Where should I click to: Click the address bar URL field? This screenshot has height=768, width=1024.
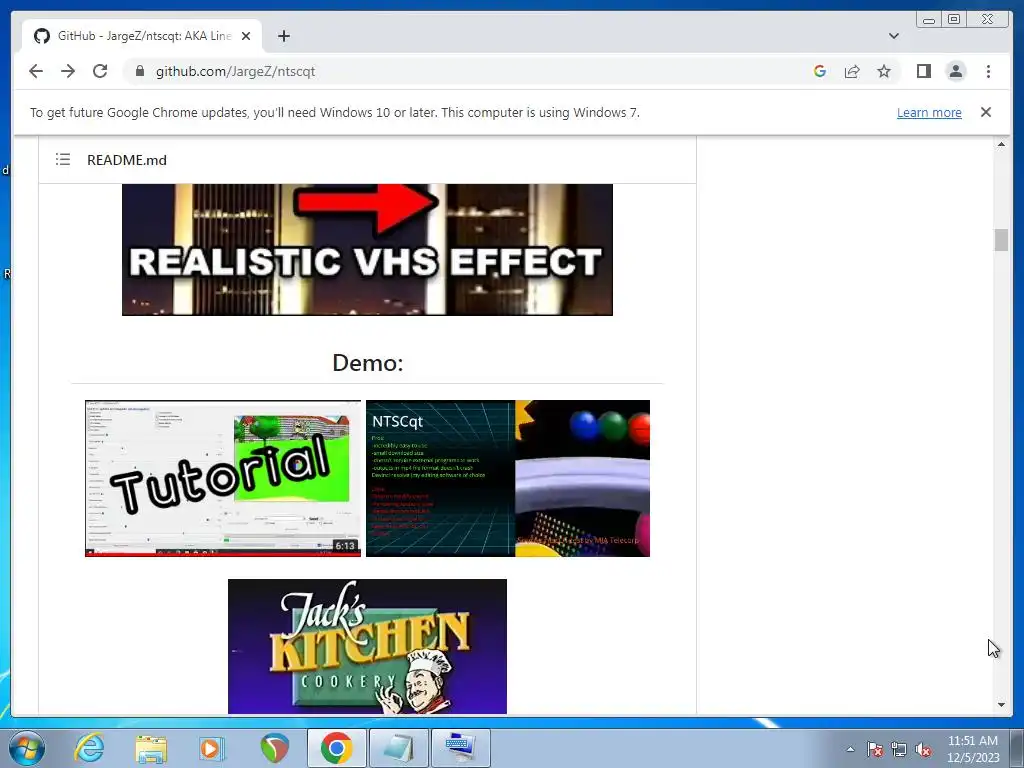[457, 71]
